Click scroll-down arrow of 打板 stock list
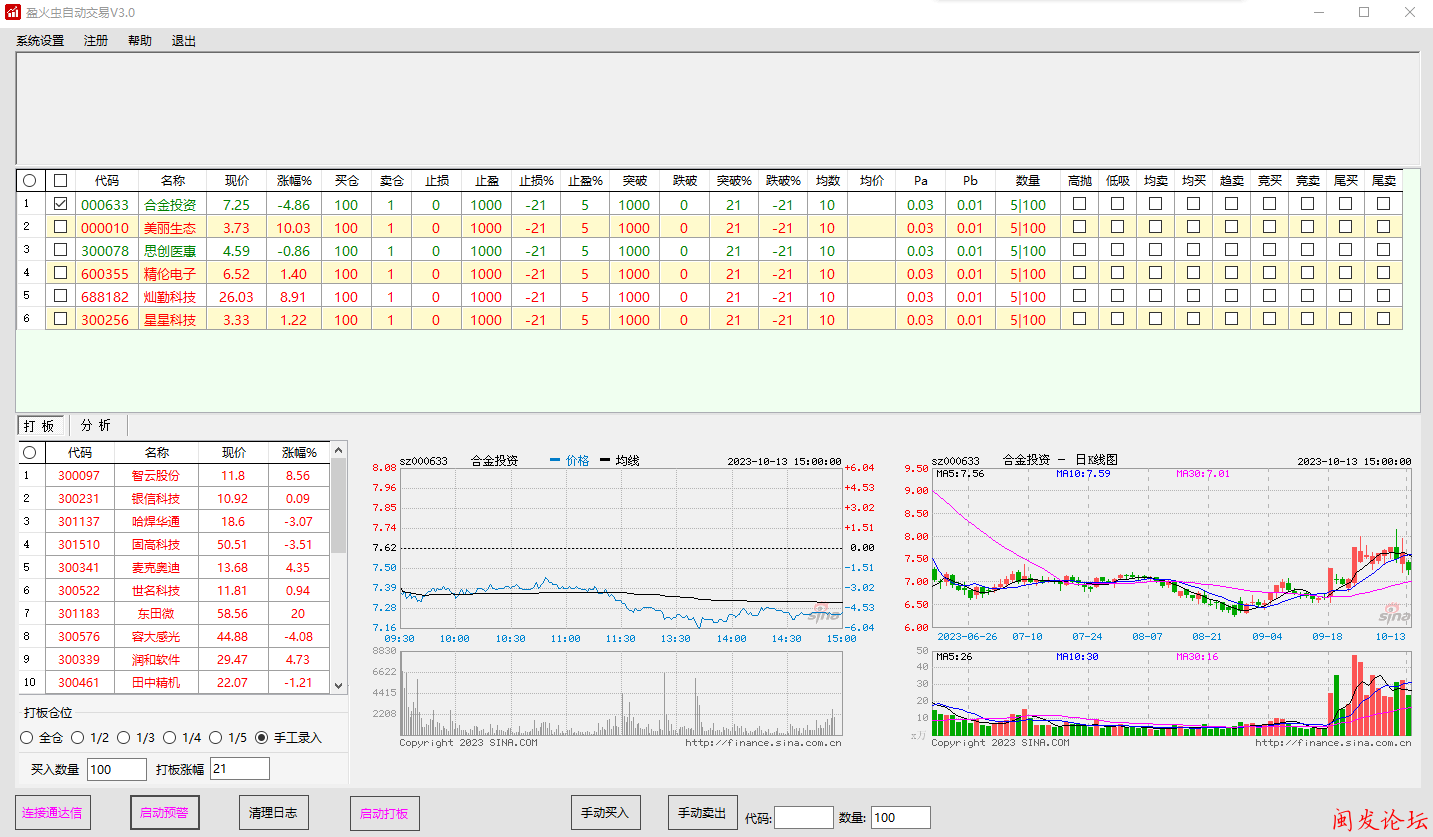The image size is (1433, 837). 338,685
